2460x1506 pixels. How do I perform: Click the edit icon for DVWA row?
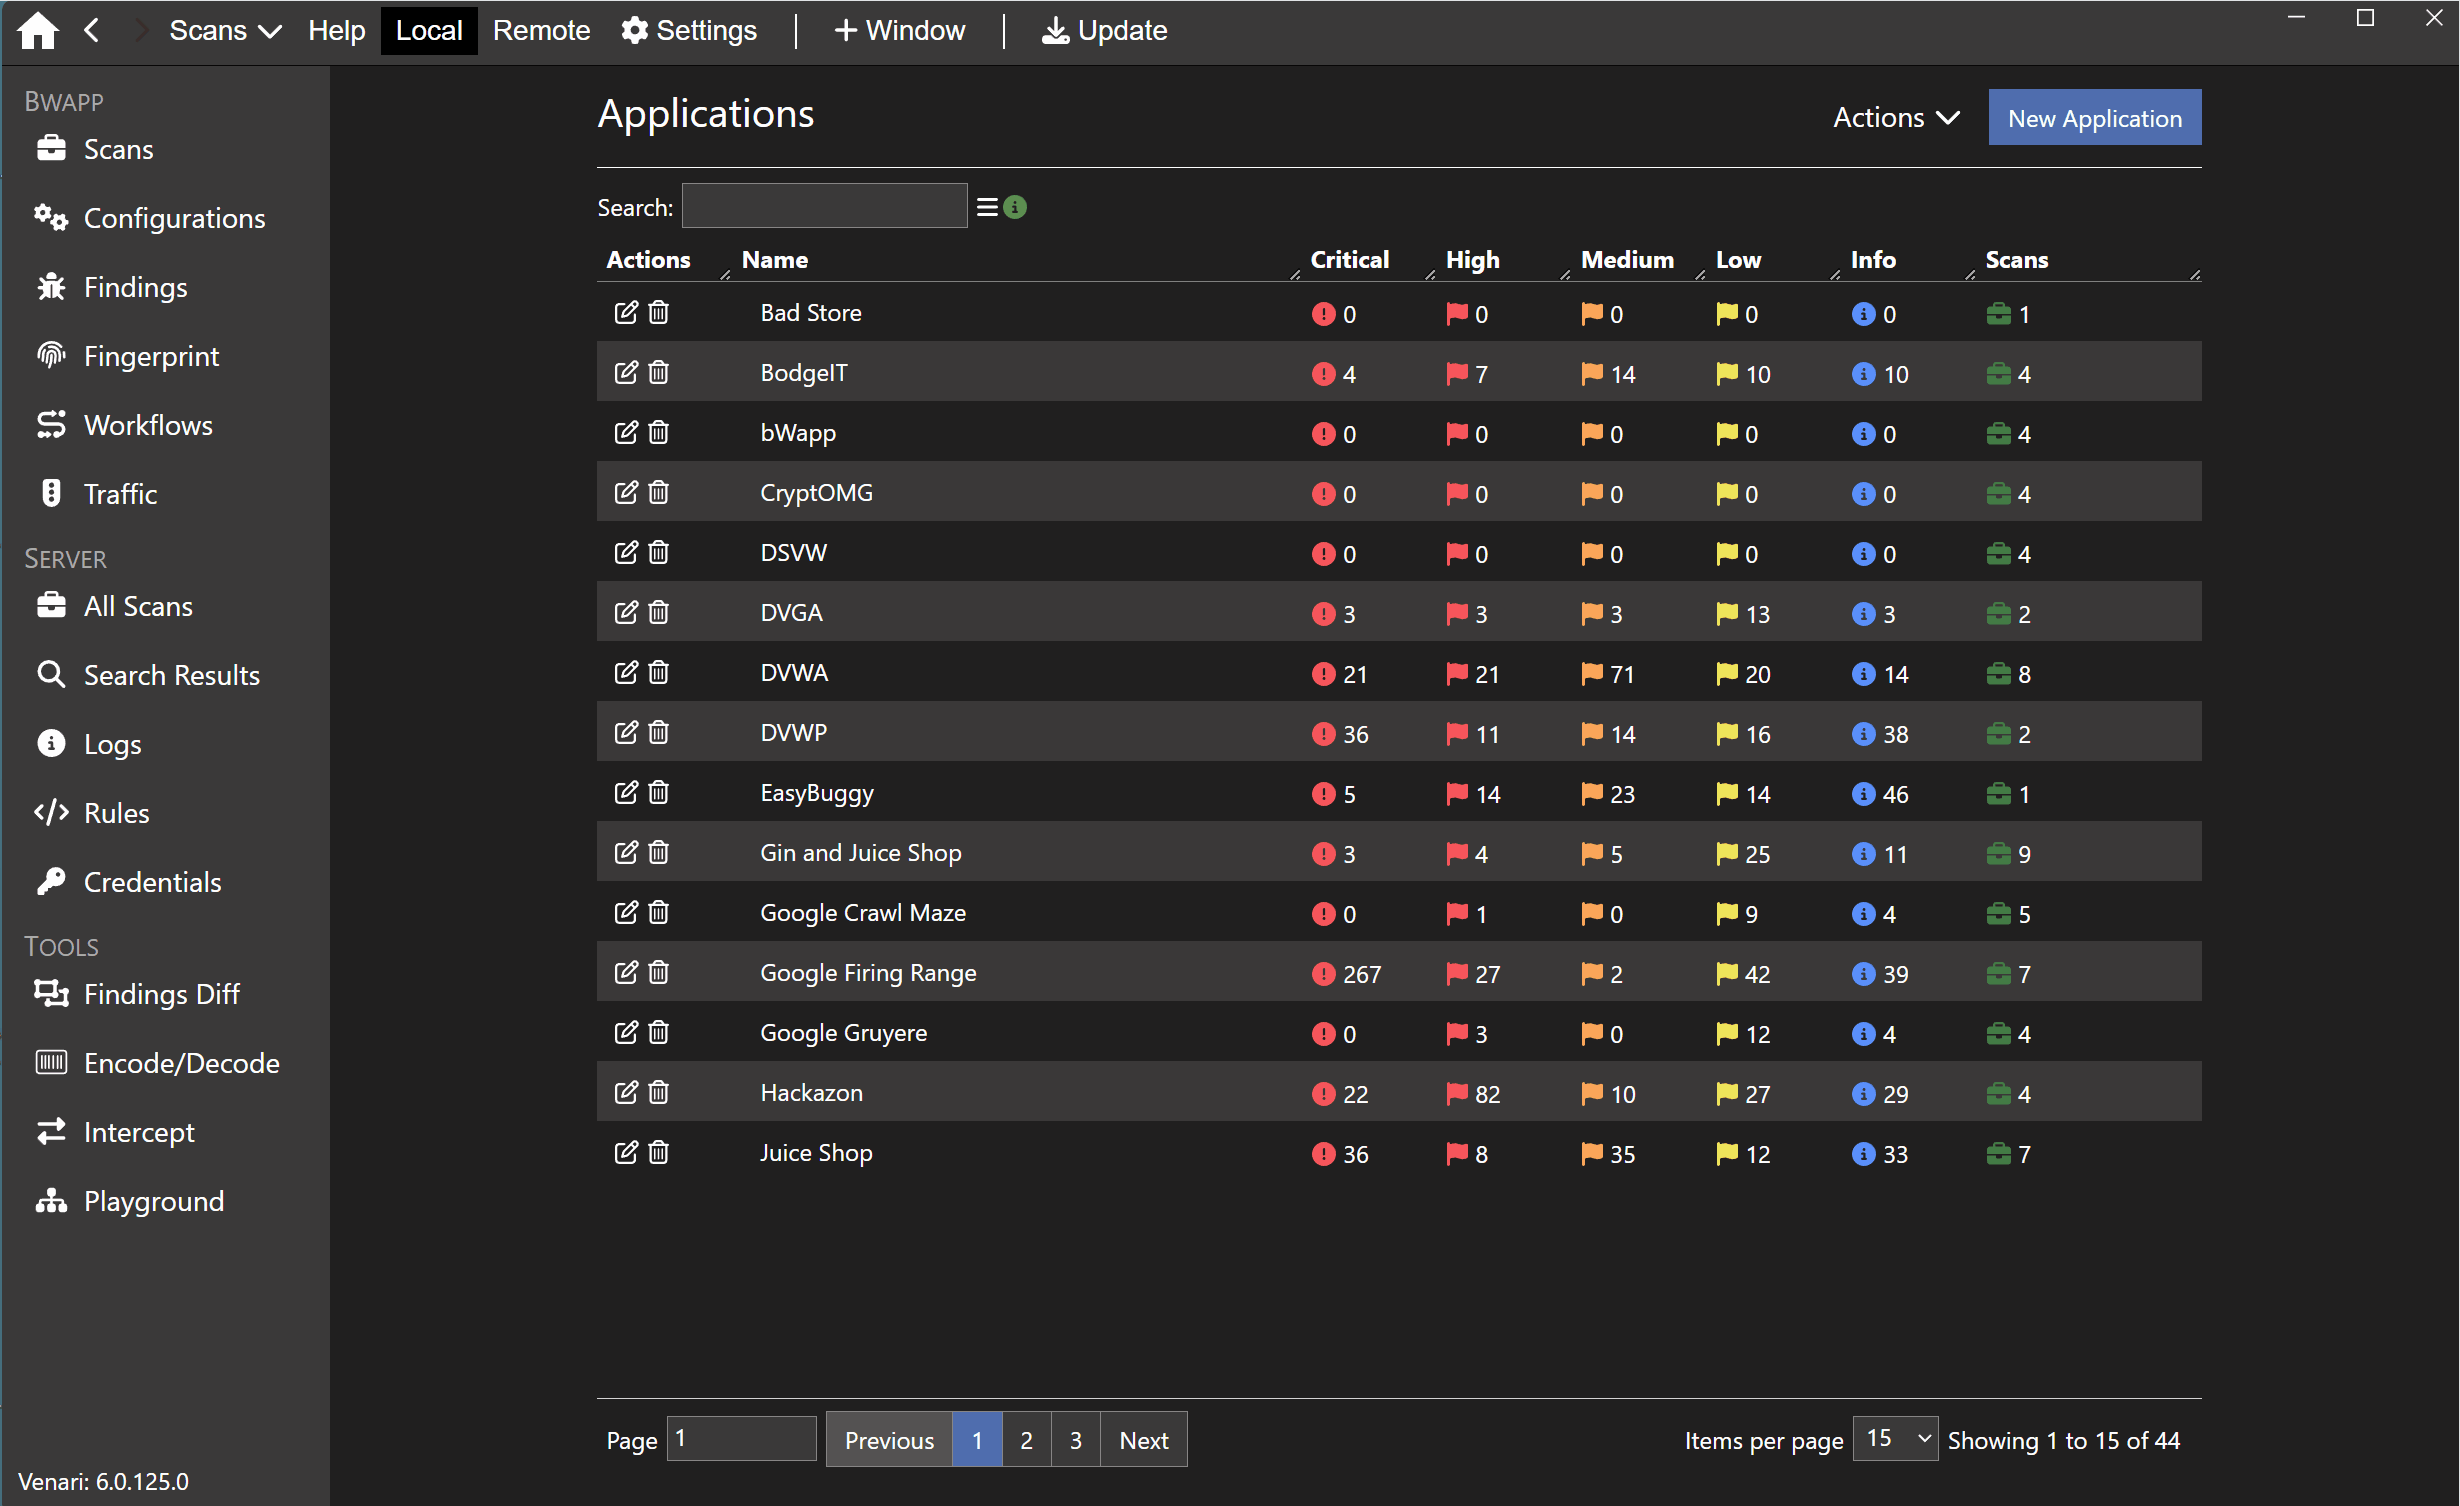[x=625, y=673]
